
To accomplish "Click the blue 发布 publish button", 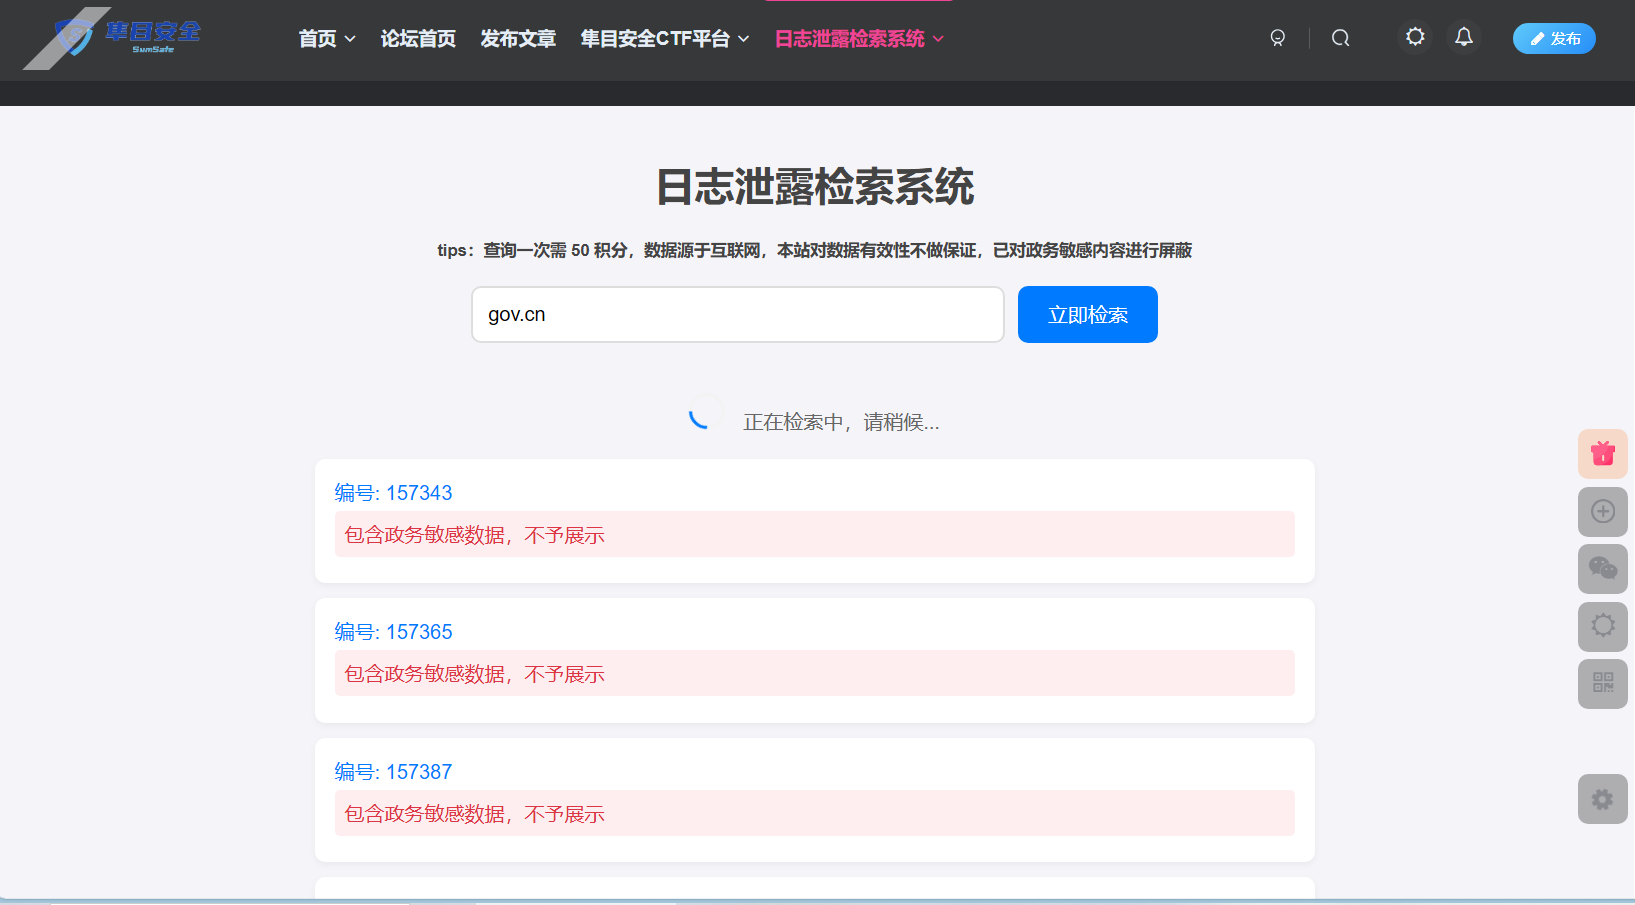I will 1553,38.
